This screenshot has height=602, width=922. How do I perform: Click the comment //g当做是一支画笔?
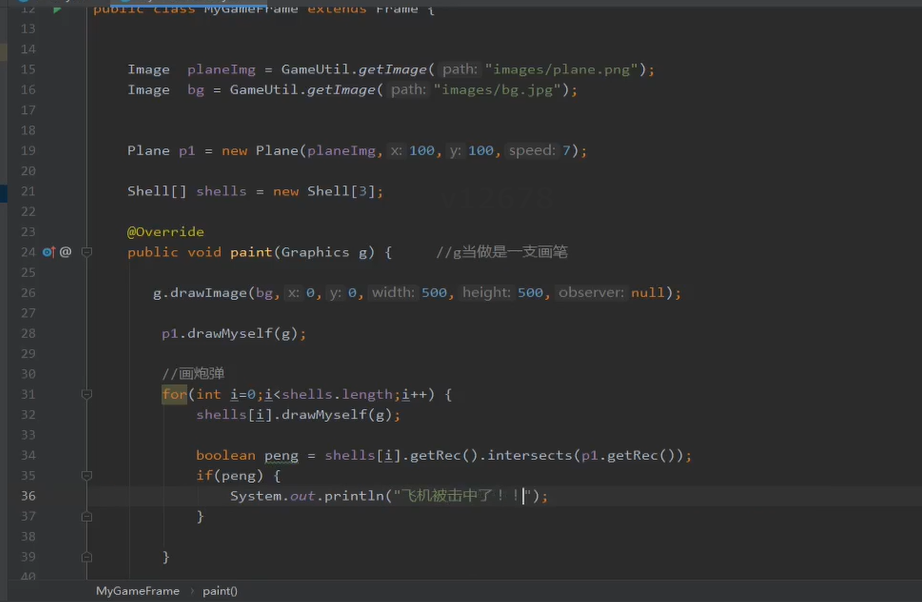[x=502, y=252]
